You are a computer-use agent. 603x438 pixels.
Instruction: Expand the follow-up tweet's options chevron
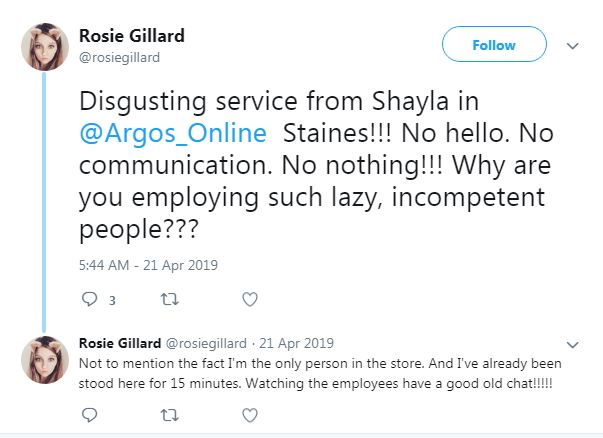tap(573, 344)
